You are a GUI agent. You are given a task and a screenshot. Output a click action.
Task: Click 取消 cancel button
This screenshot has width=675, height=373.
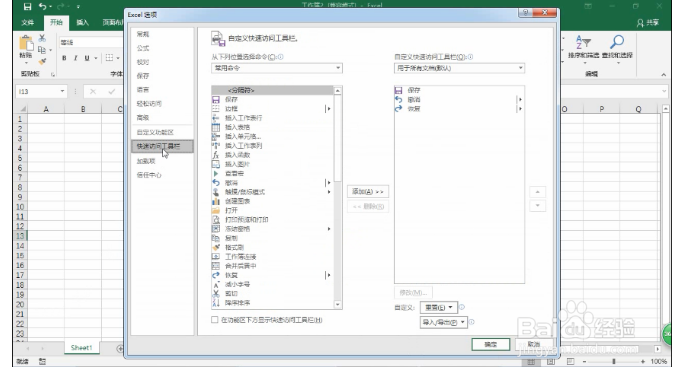[x=534, y=344]
